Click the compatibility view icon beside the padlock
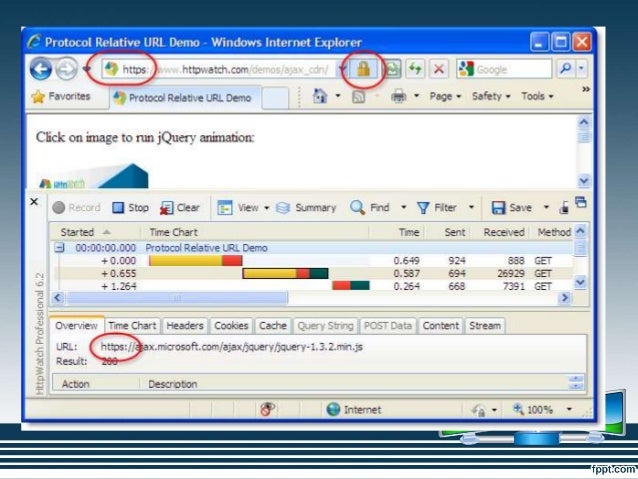Image resolution: width=638 pixels, height=479 pixels. 392,69
